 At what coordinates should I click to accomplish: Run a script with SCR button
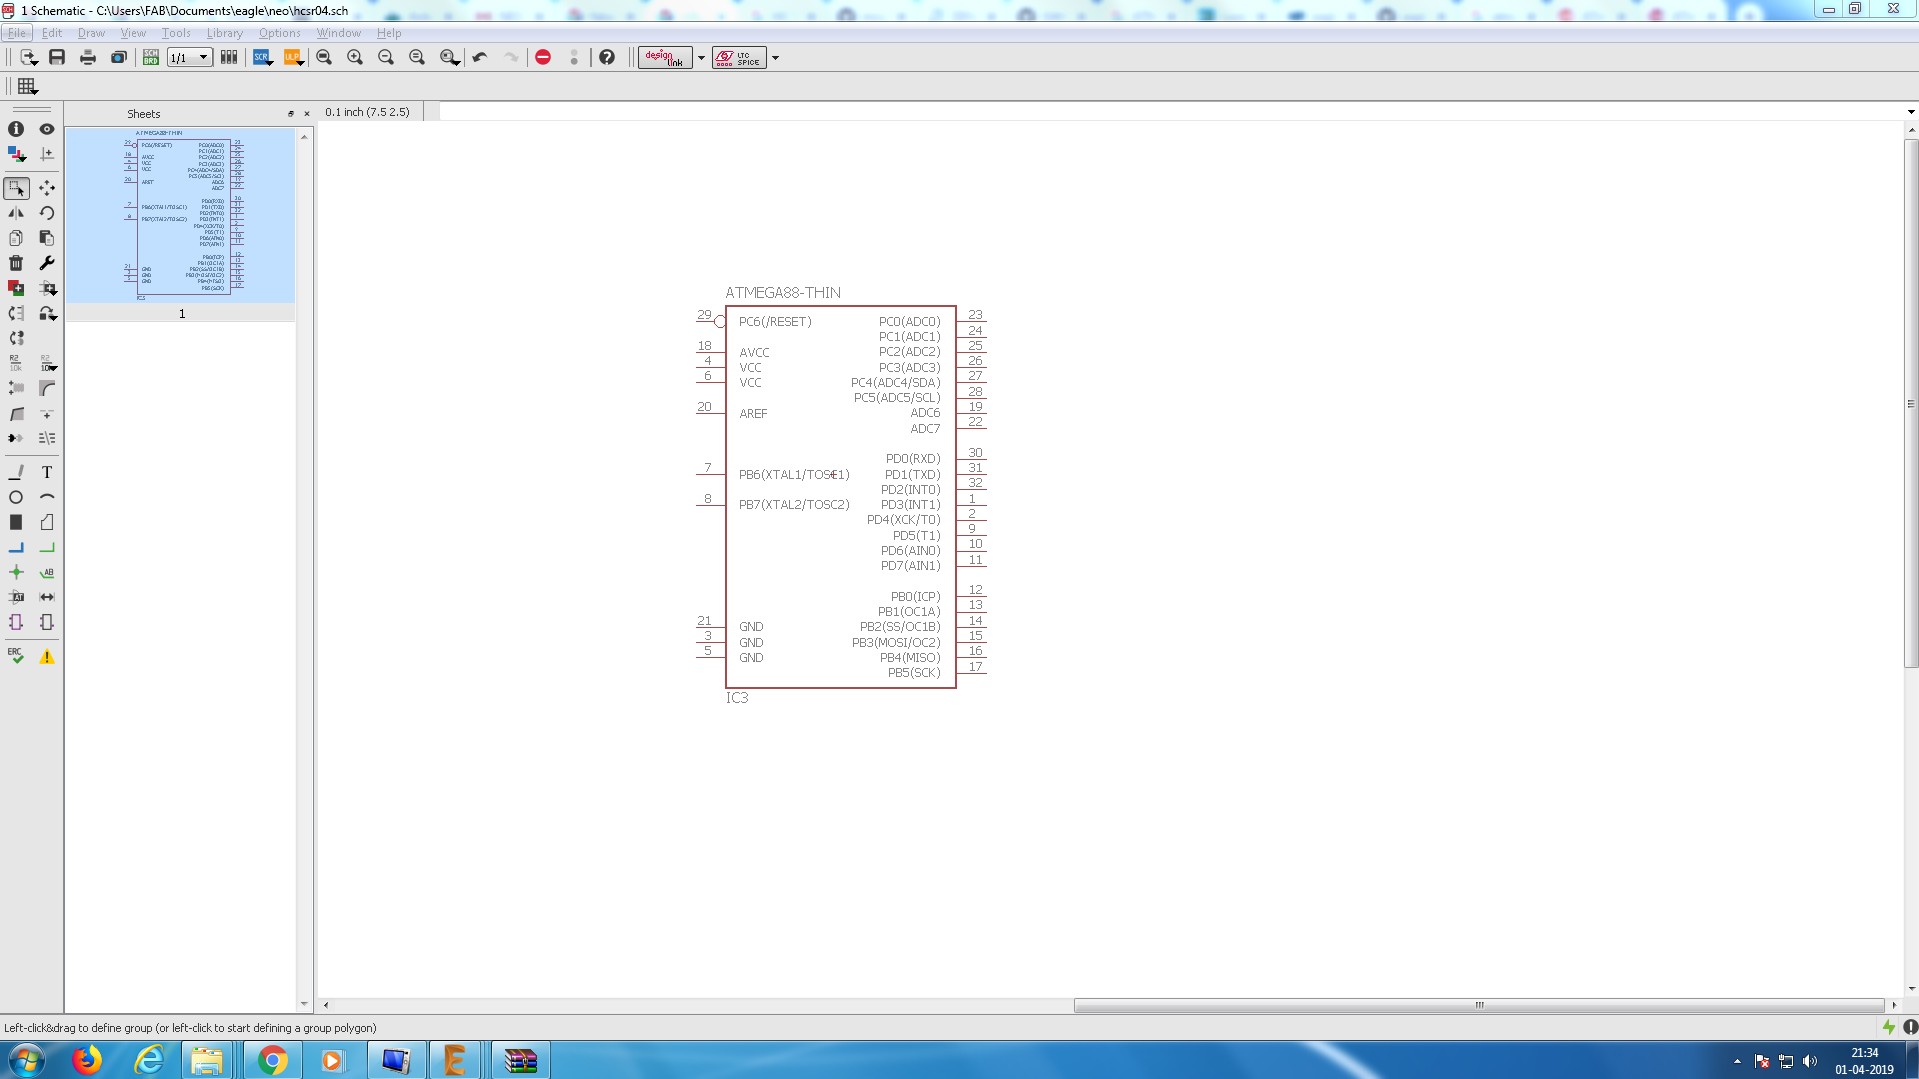tap(262, 57)
